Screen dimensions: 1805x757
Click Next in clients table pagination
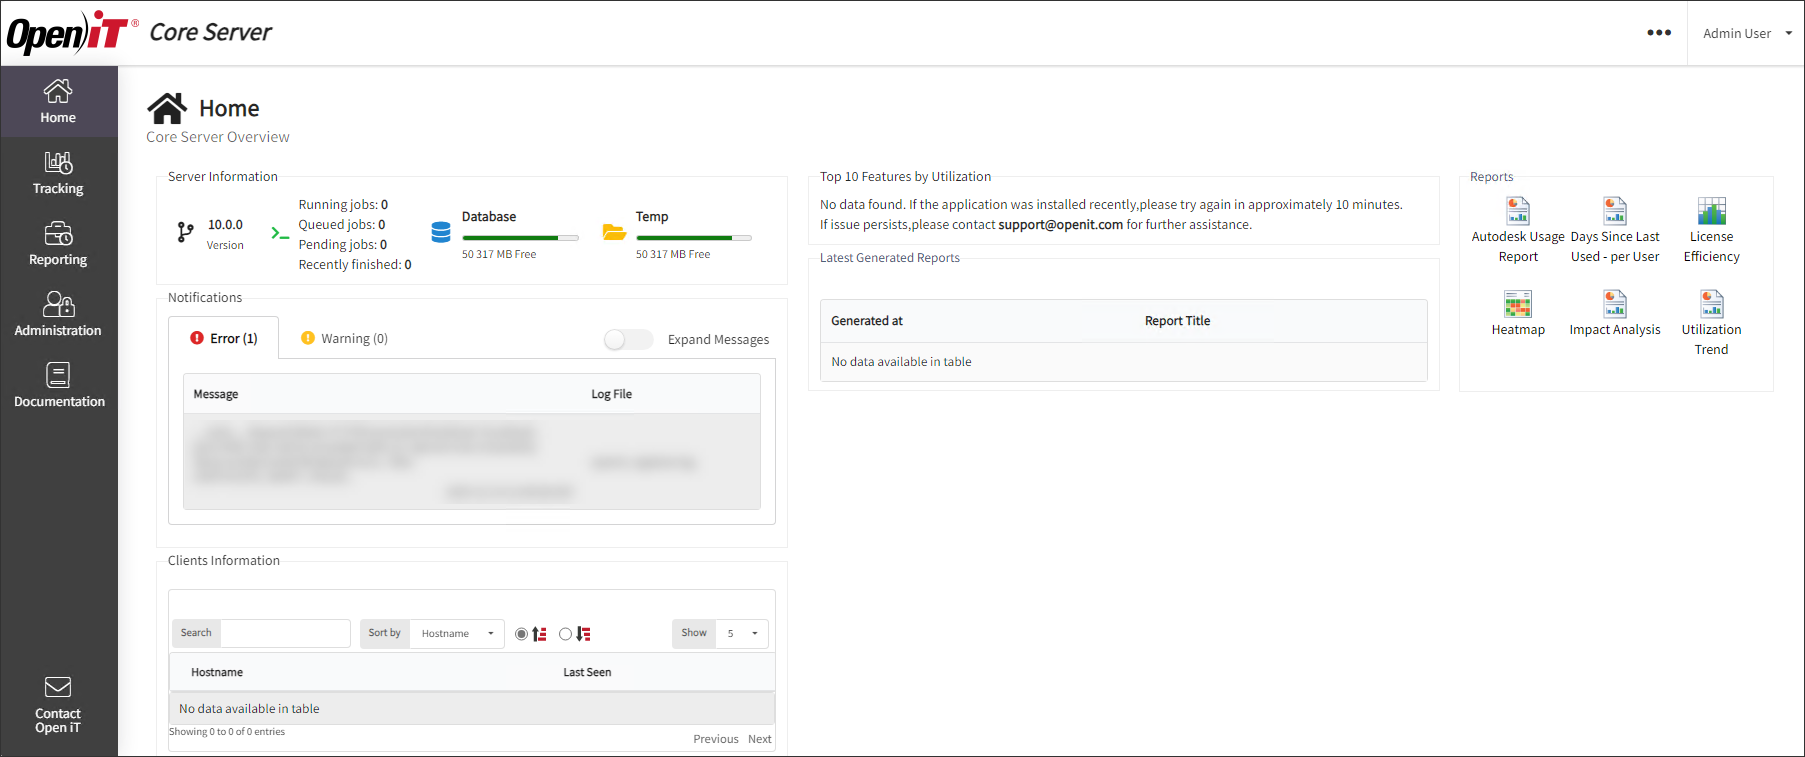pos(759,739)
